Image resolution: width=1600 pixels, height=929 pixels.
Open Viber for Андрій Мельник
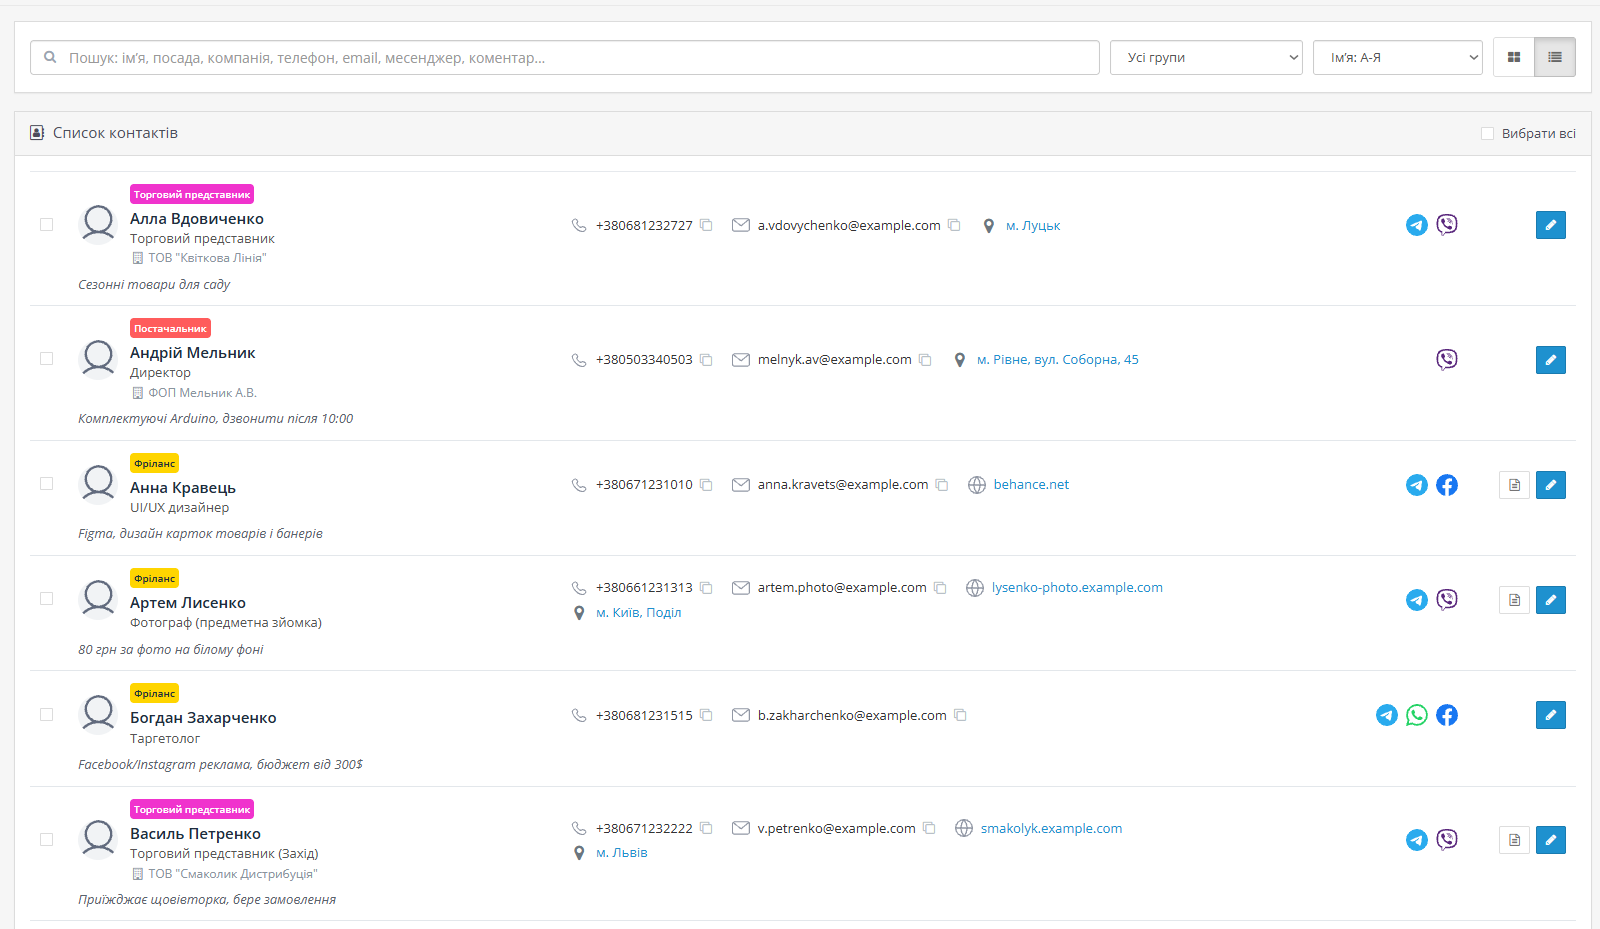[x=1447, y=360]
